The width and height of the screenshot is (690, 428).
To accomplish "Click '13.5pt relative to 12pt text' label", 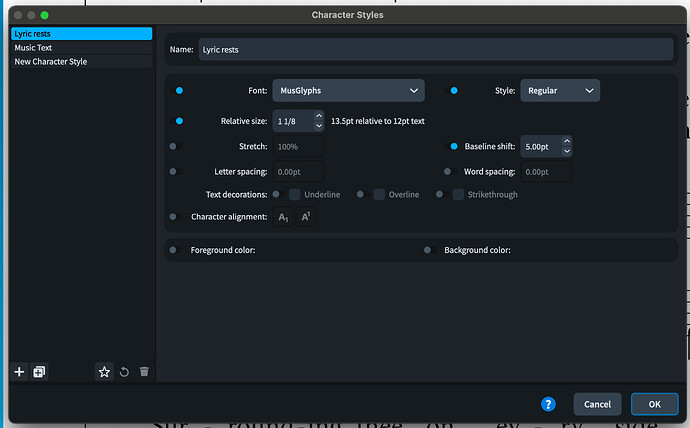I will click(378, 121).
